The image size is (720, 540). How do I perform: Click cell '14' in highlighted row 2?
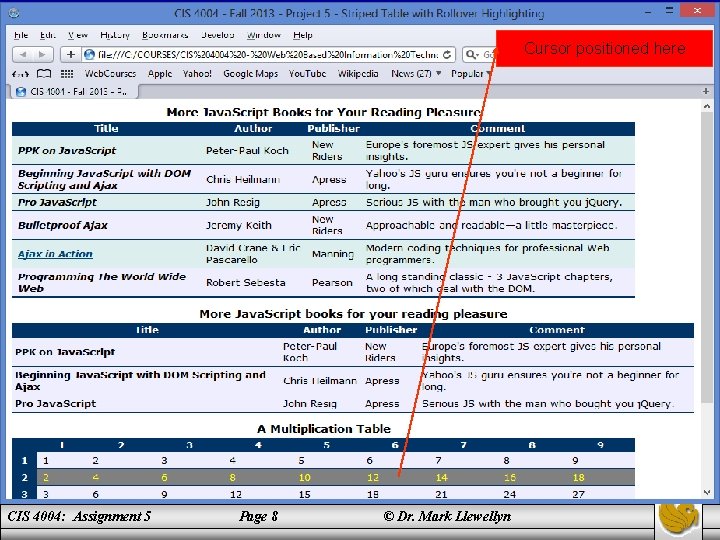point(441,478)
